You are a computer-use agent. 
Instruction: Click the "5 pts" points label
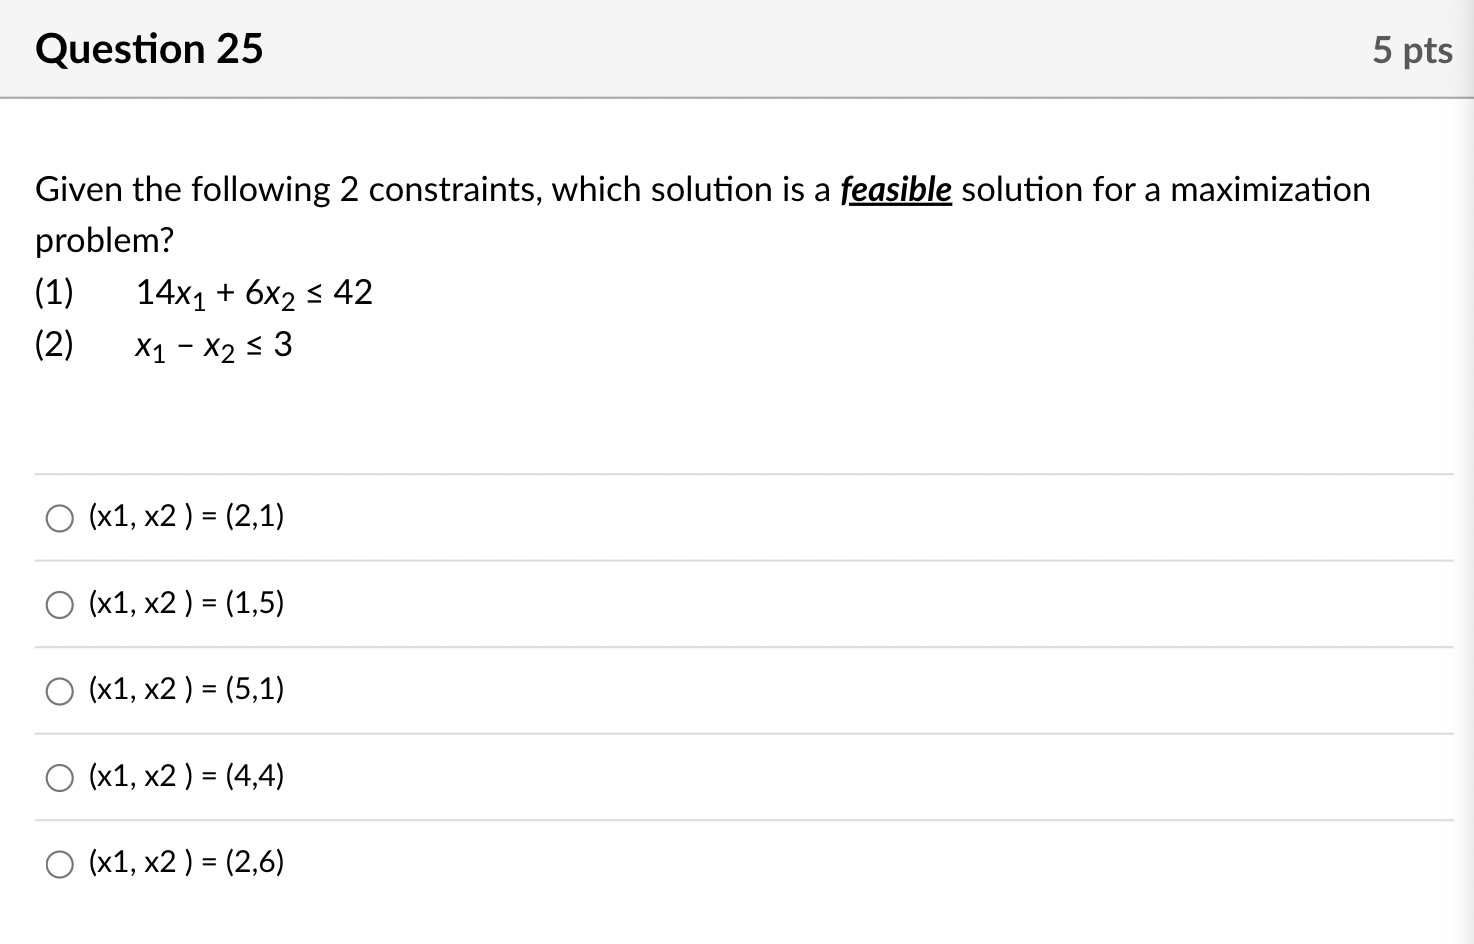pos(1411,50)
